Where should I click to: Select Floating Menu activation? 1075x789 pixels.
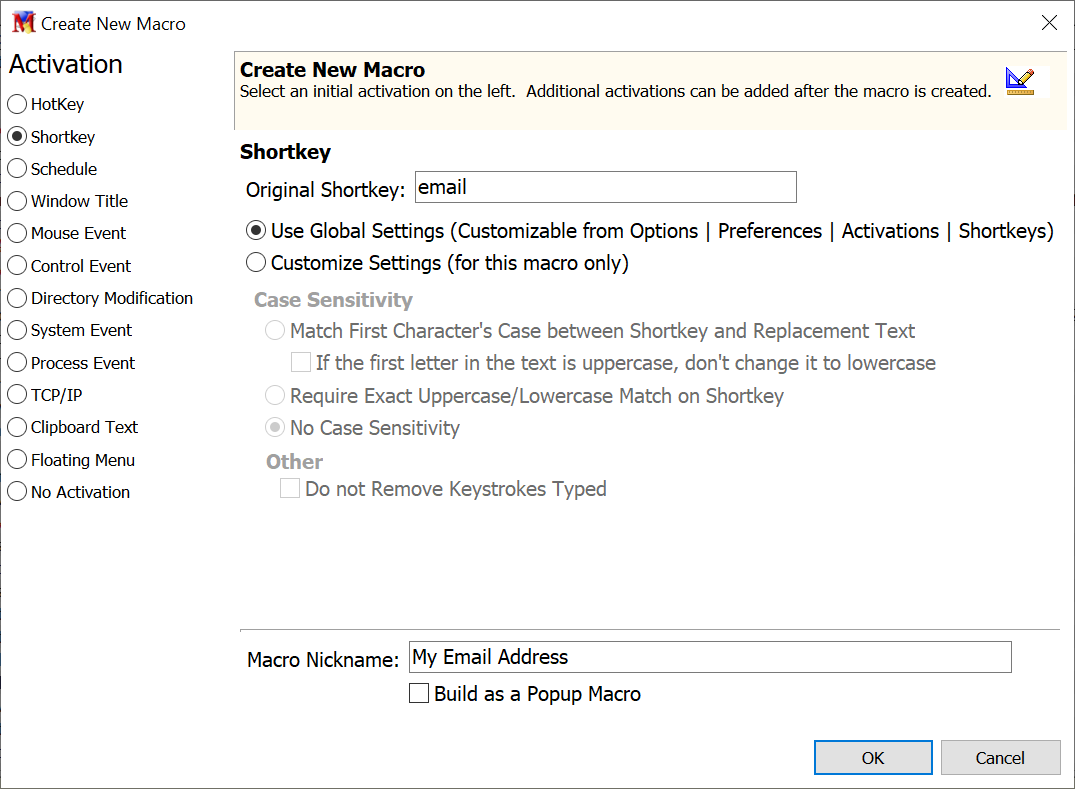point(17,460)
